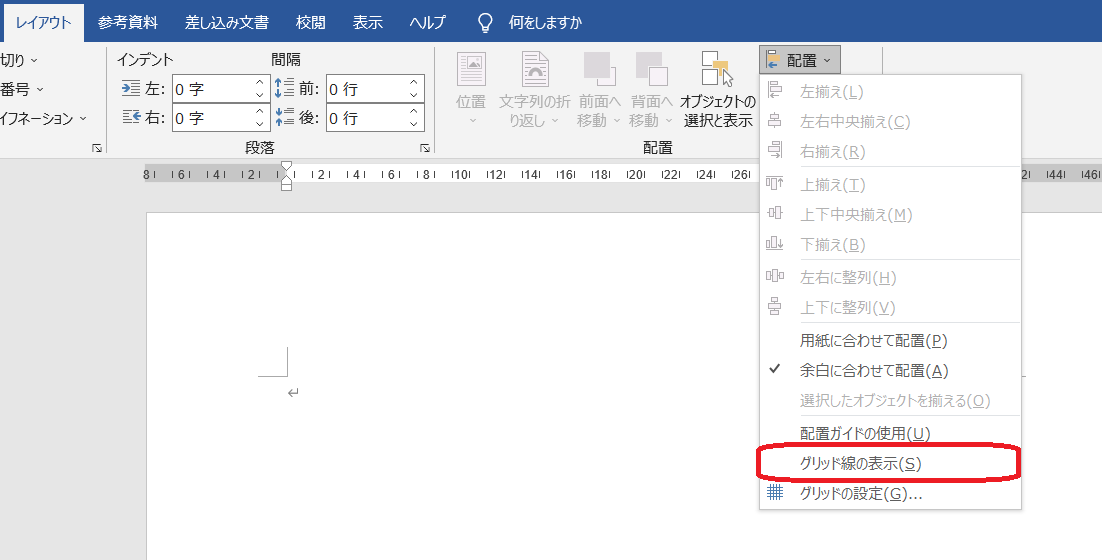This screenshot has width=1102, height=560.
Task: Open the 位置 position dropdown
Action: 471,89
